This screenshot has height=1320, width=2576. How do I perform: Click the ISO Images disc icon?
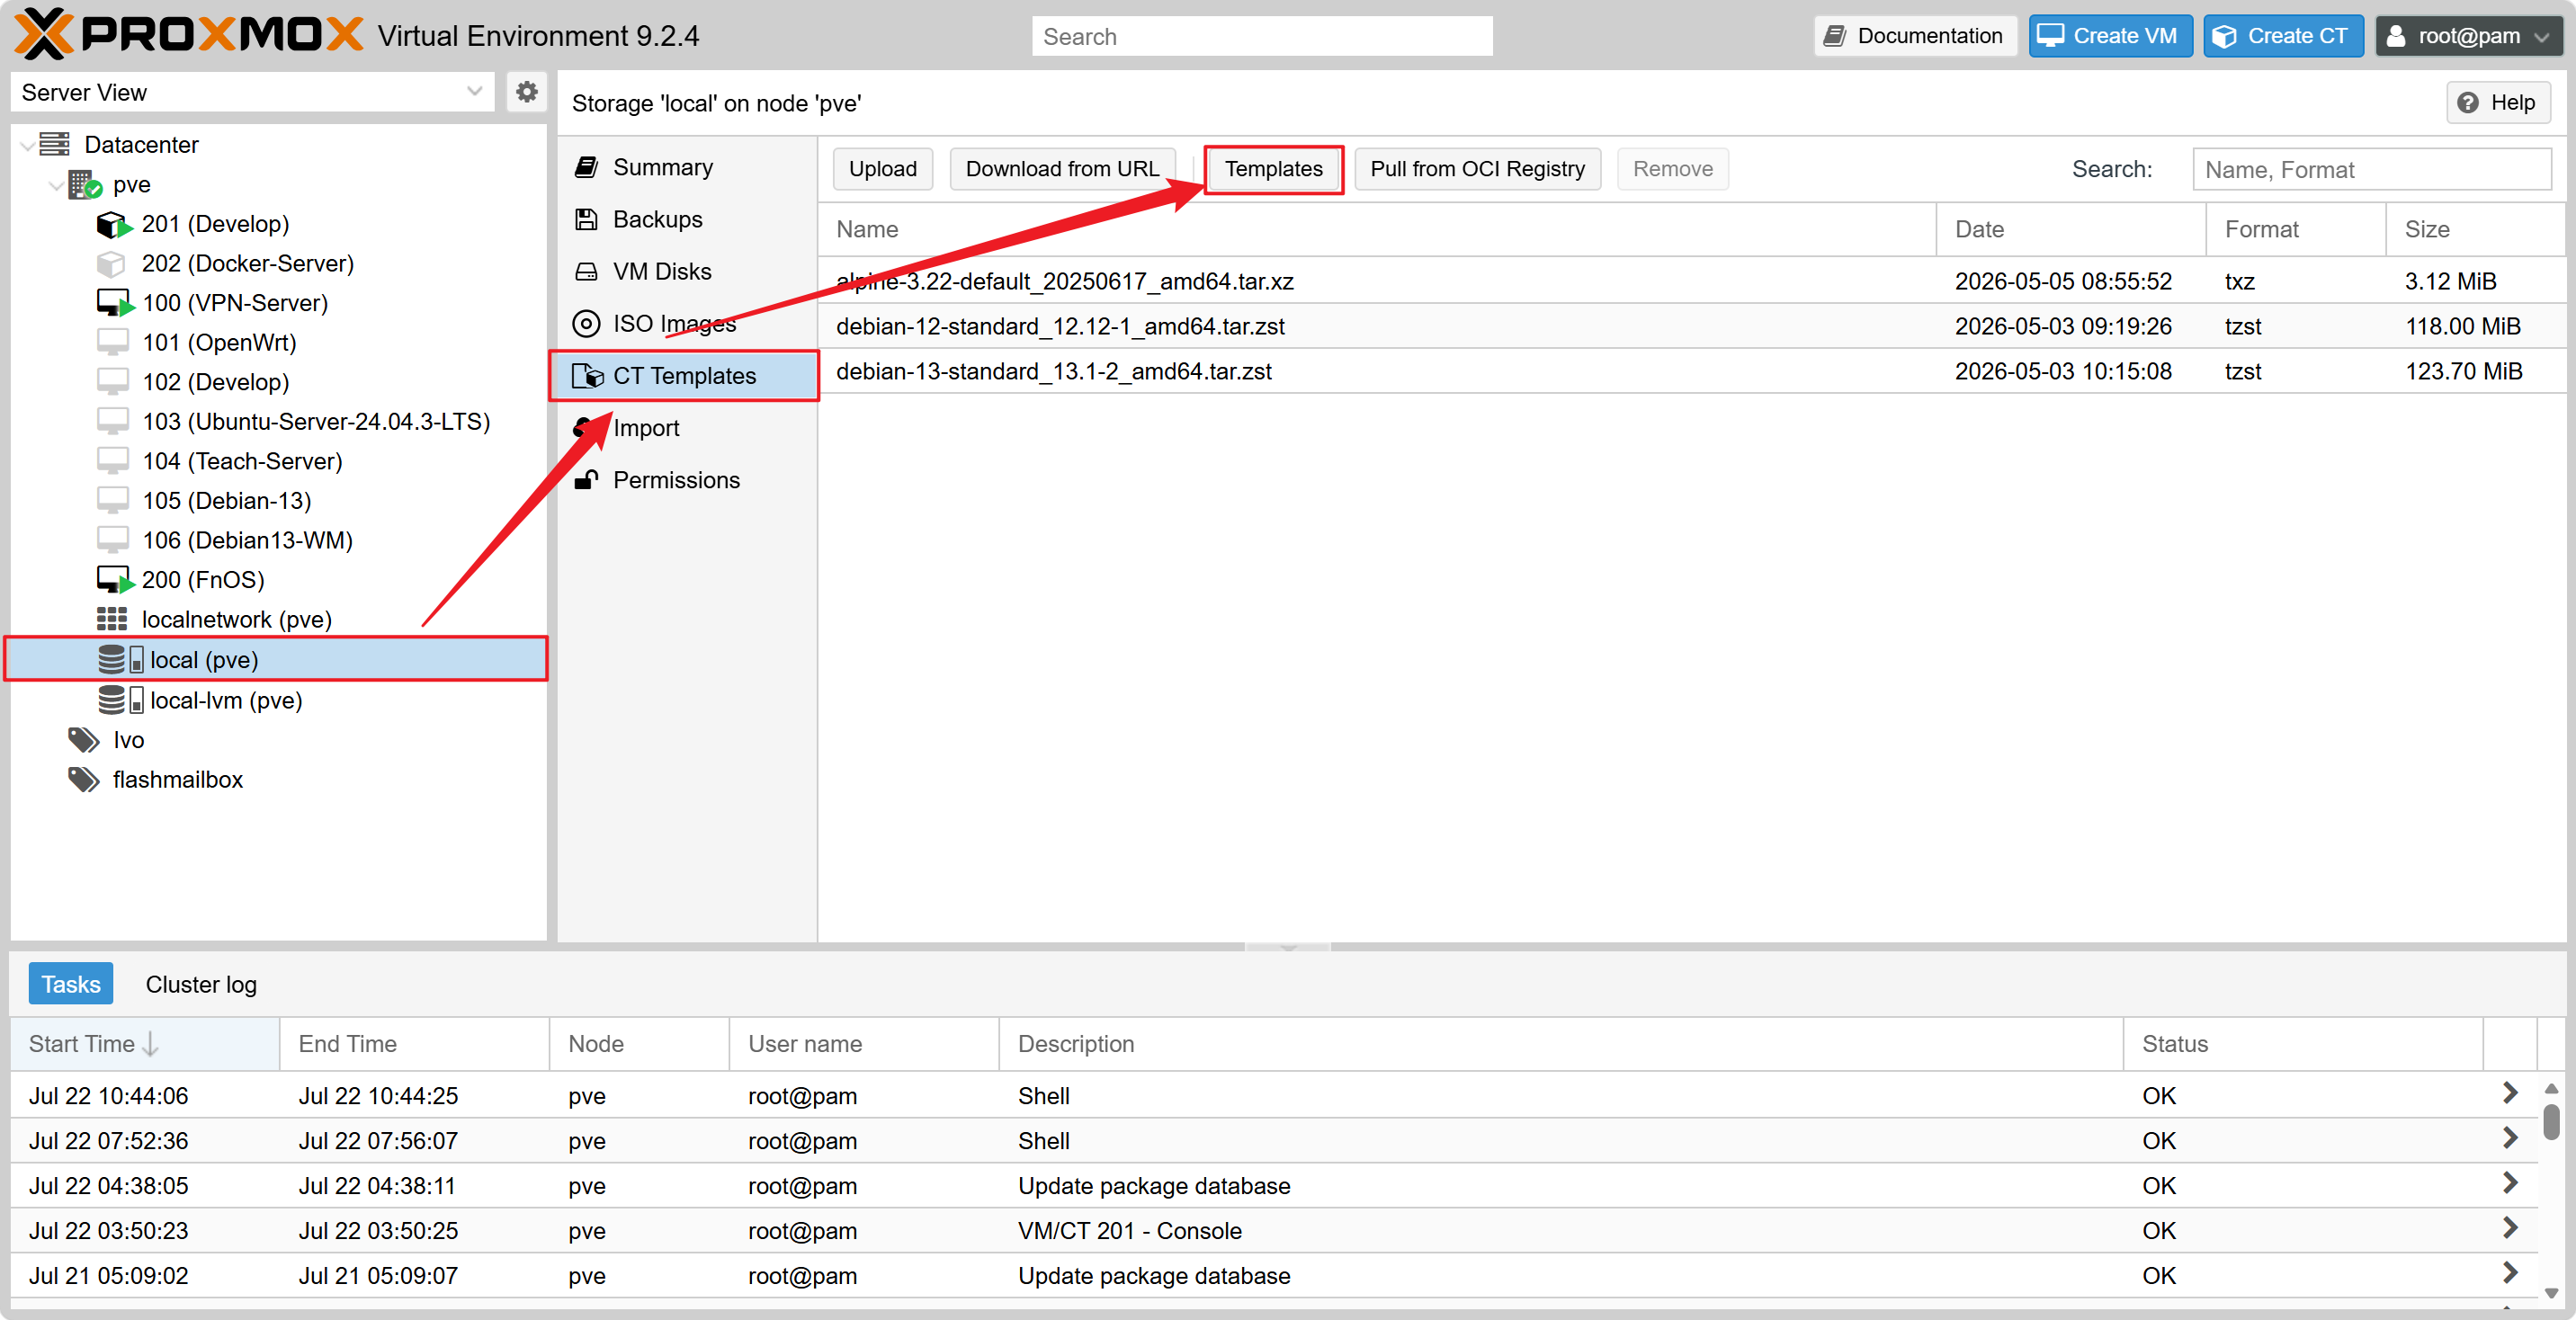pos(586,324)
